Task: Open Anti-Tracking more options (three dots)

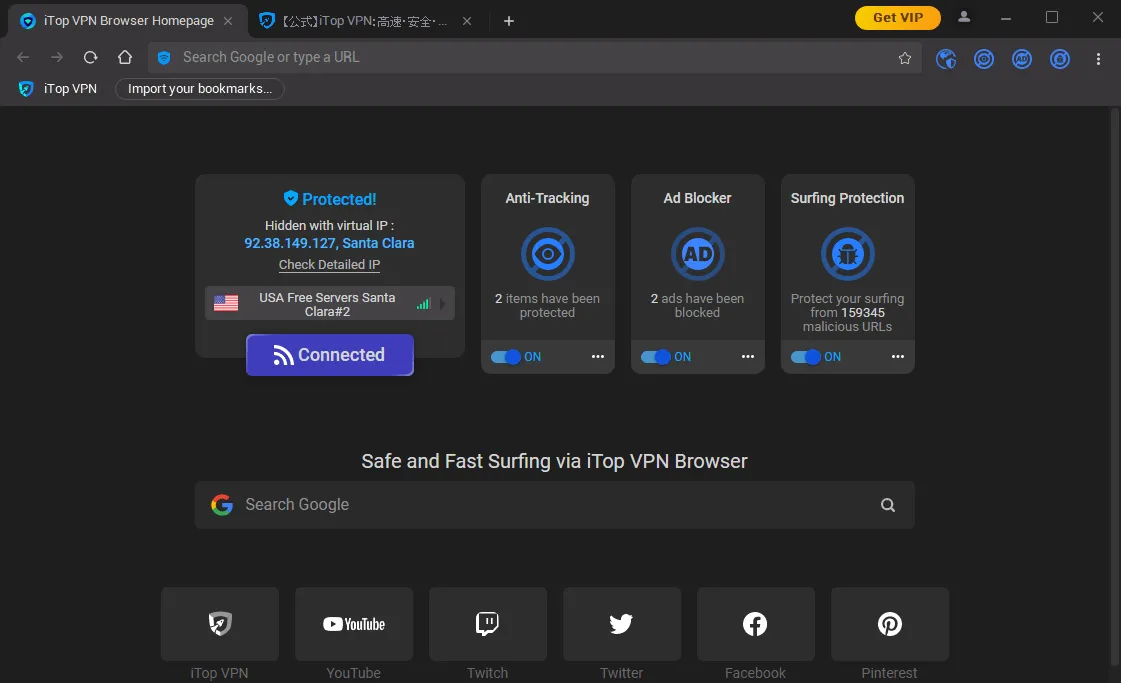Action: coord(598,356)
